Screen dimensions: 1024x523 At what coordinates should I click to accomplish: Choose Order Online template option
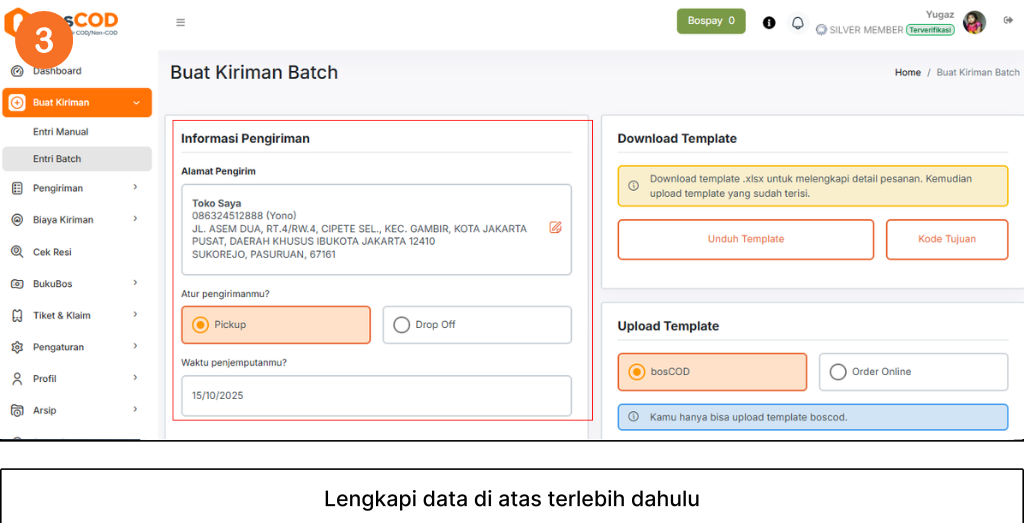[838, 372]
